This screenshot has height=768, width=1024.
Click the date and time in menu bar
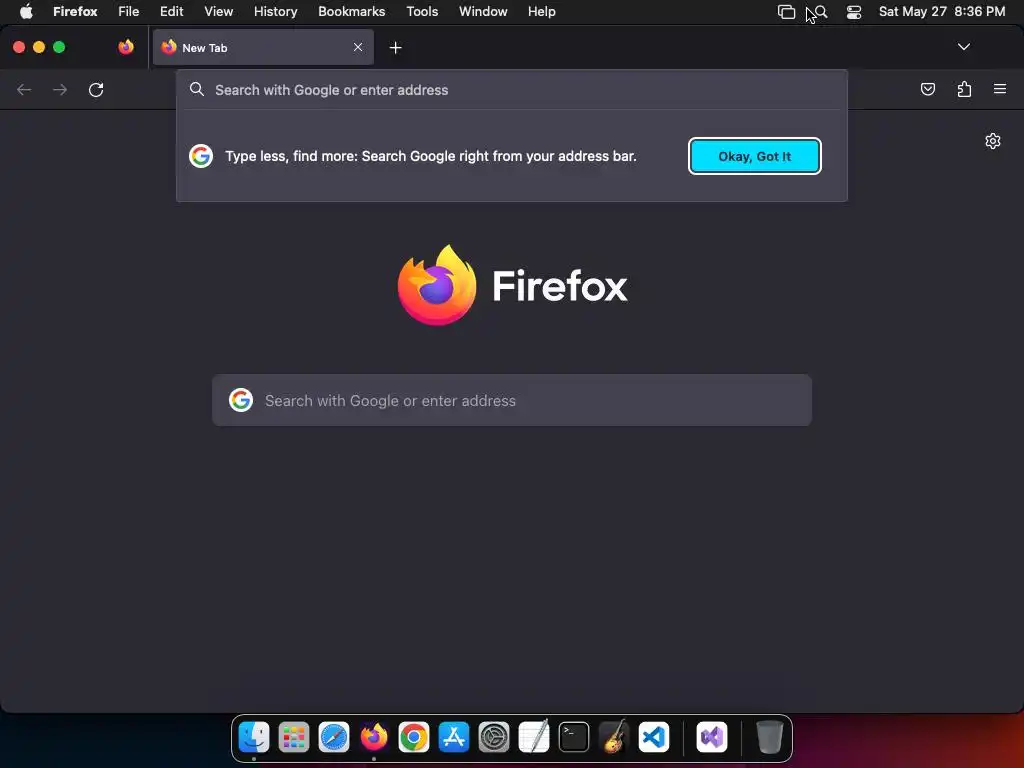(942, 12)
